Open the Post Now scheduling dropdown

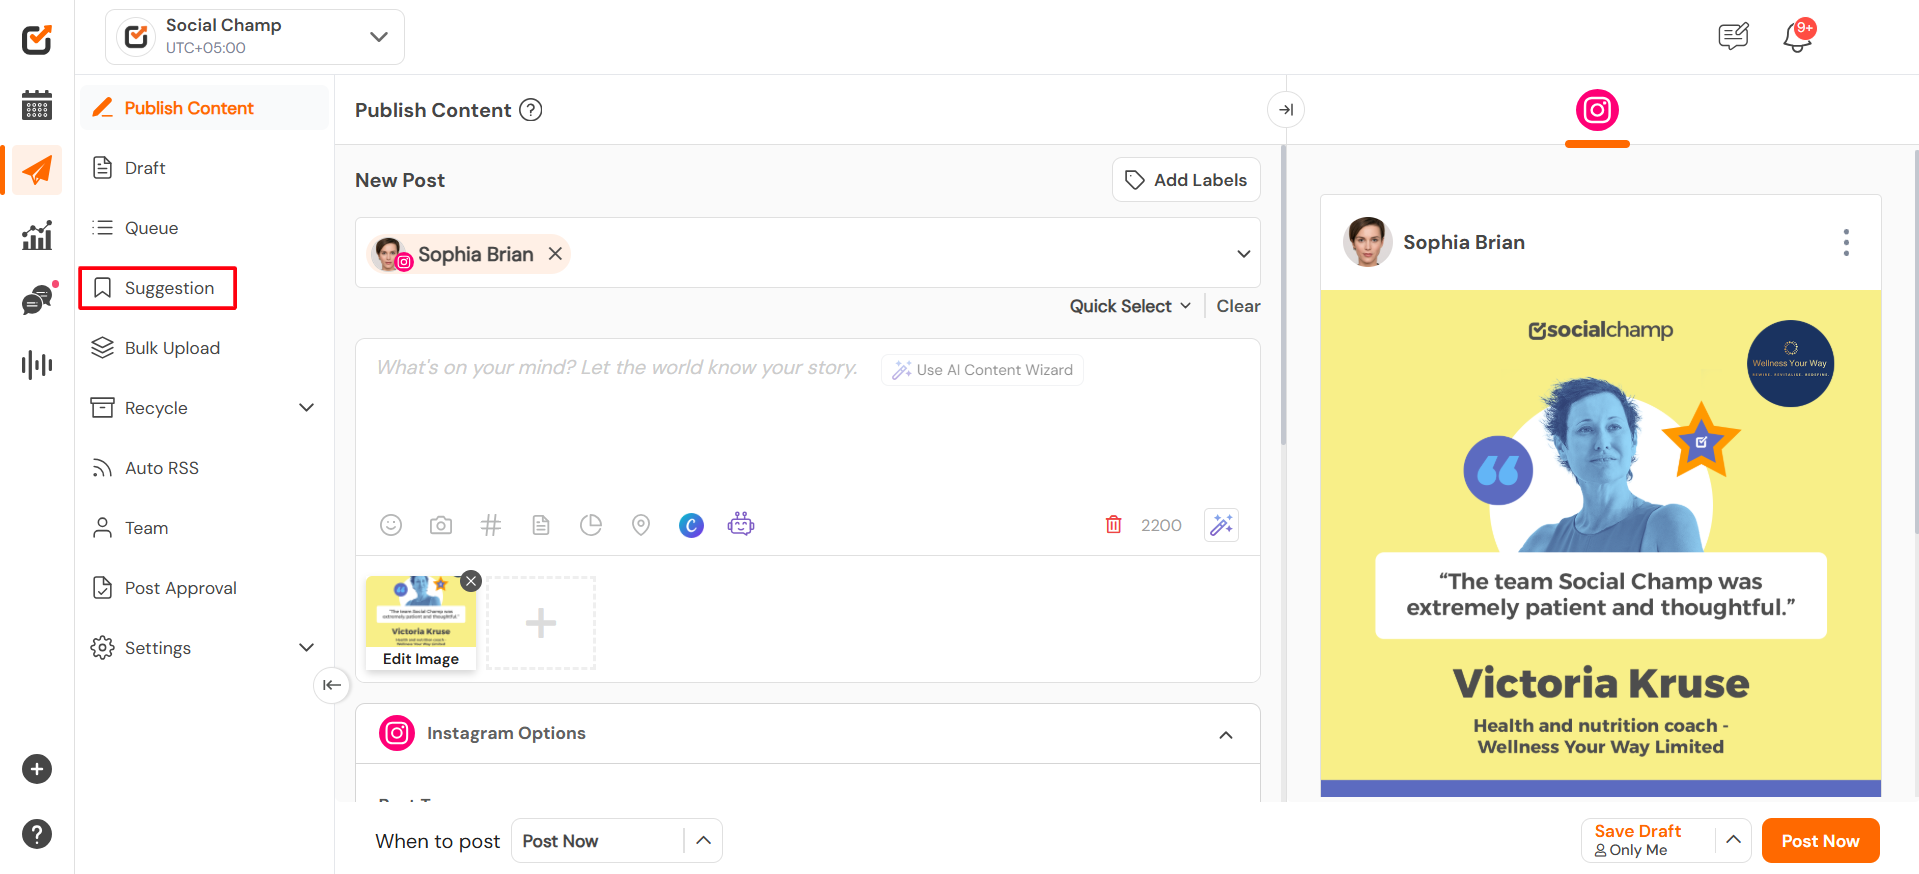(617, 841)
